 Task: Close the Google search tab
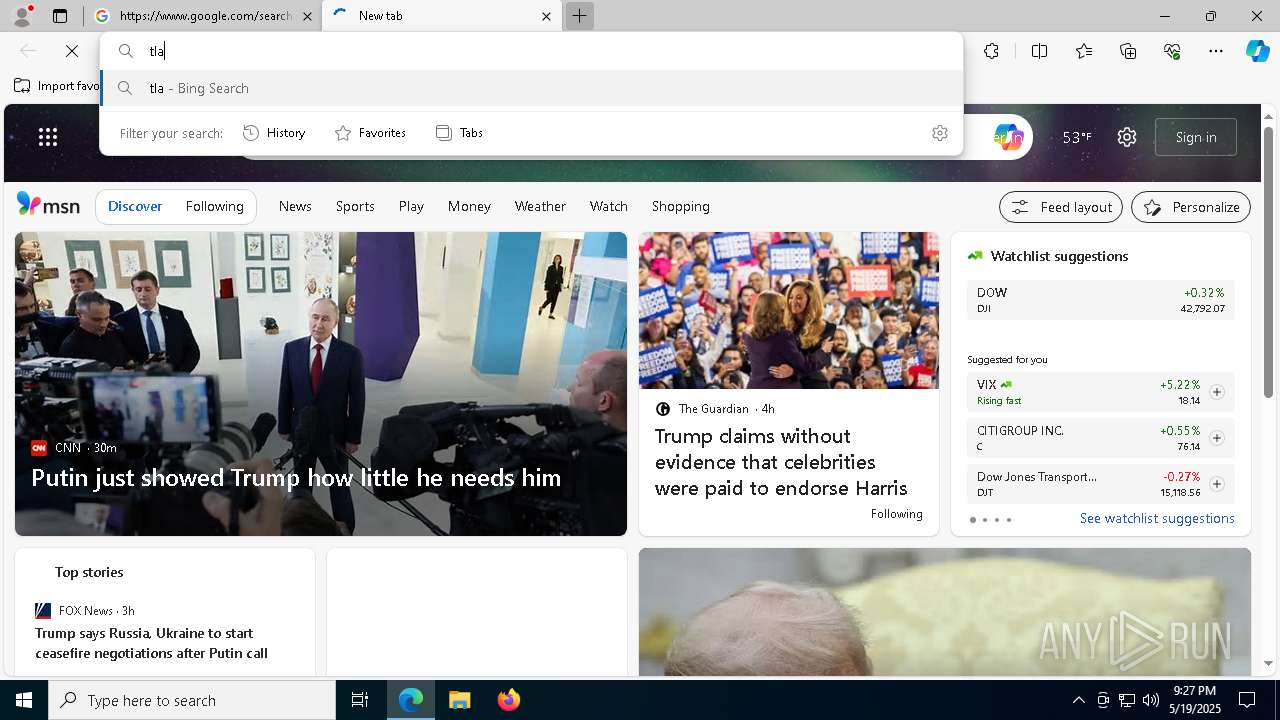click(x=307, y=16)
